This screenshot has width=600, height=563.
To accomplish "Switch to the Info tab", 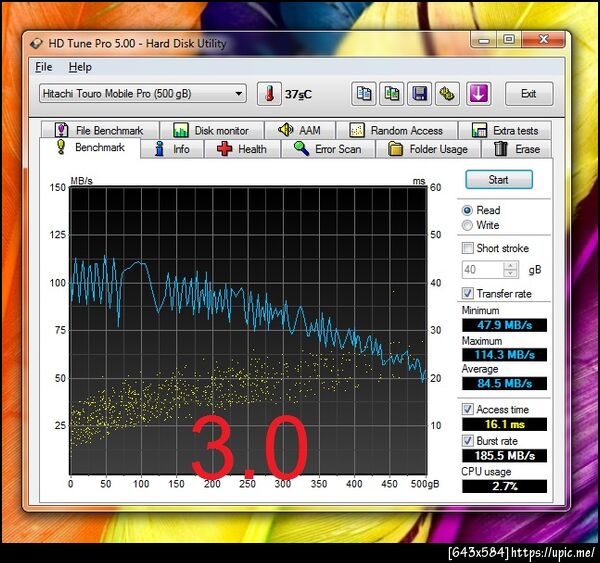I will pos(172,149).
